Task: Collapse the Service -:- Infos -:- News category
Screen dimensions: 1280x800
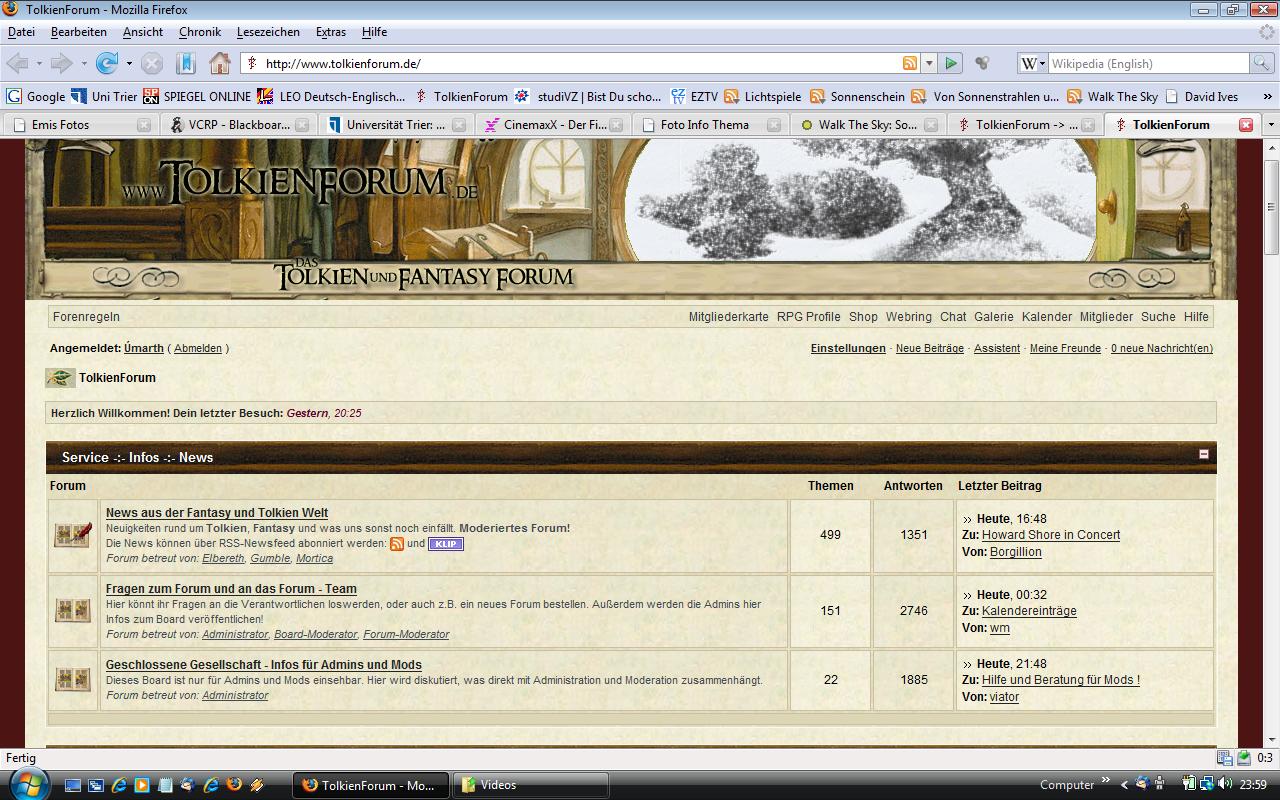Action: click(1204, 454)
